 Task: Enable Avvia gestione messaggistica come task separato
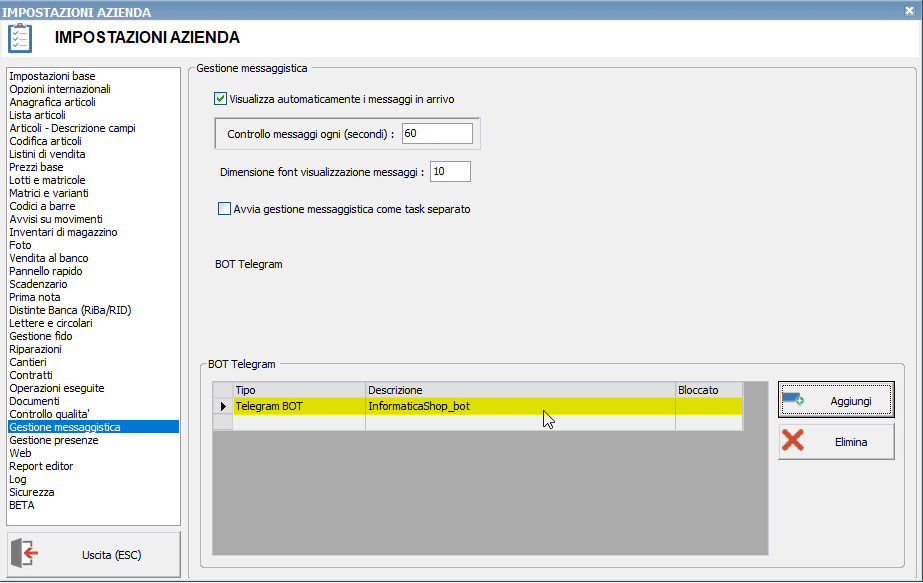(x=224, y=209)
